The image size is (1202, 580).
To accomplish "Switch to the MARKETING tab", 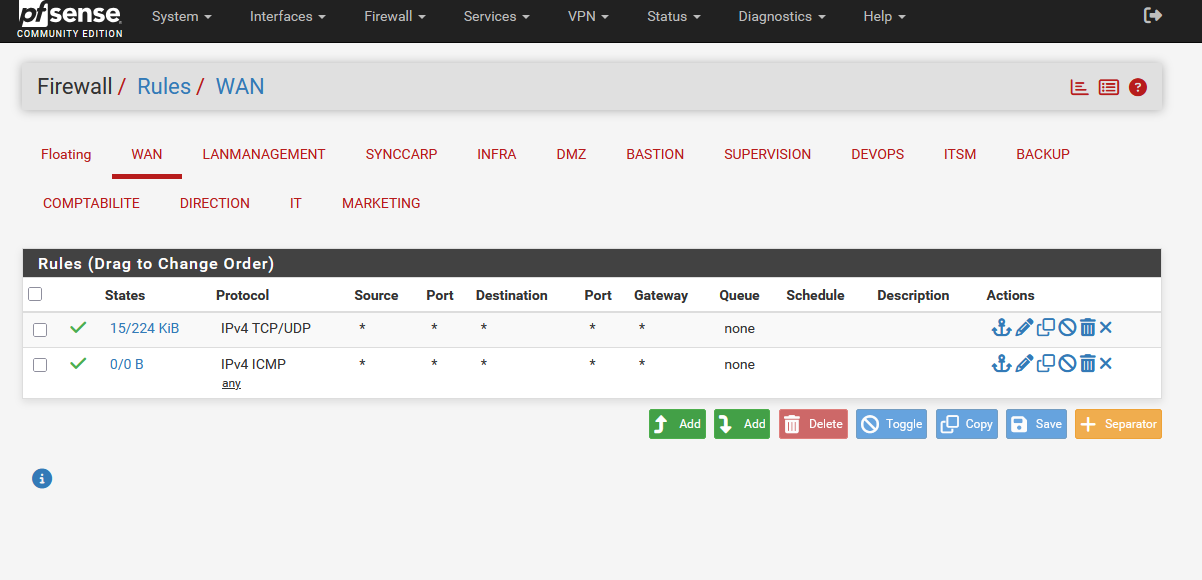I will [x=381, y=203].
